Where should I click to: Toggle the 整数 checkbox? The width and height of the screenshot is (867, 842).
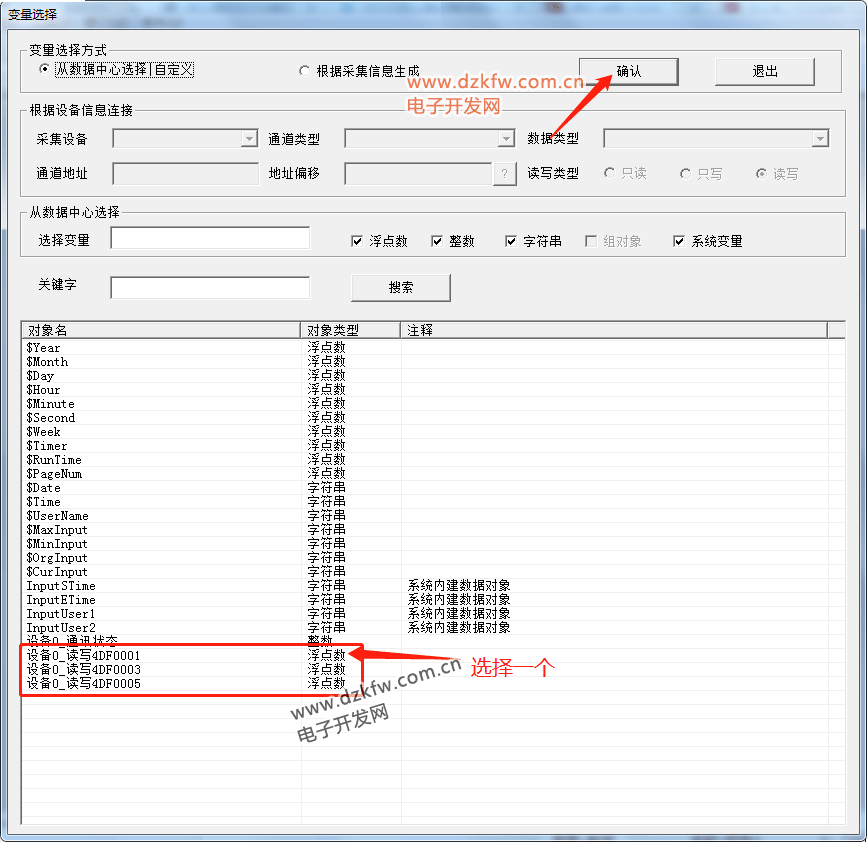(437, 241)
